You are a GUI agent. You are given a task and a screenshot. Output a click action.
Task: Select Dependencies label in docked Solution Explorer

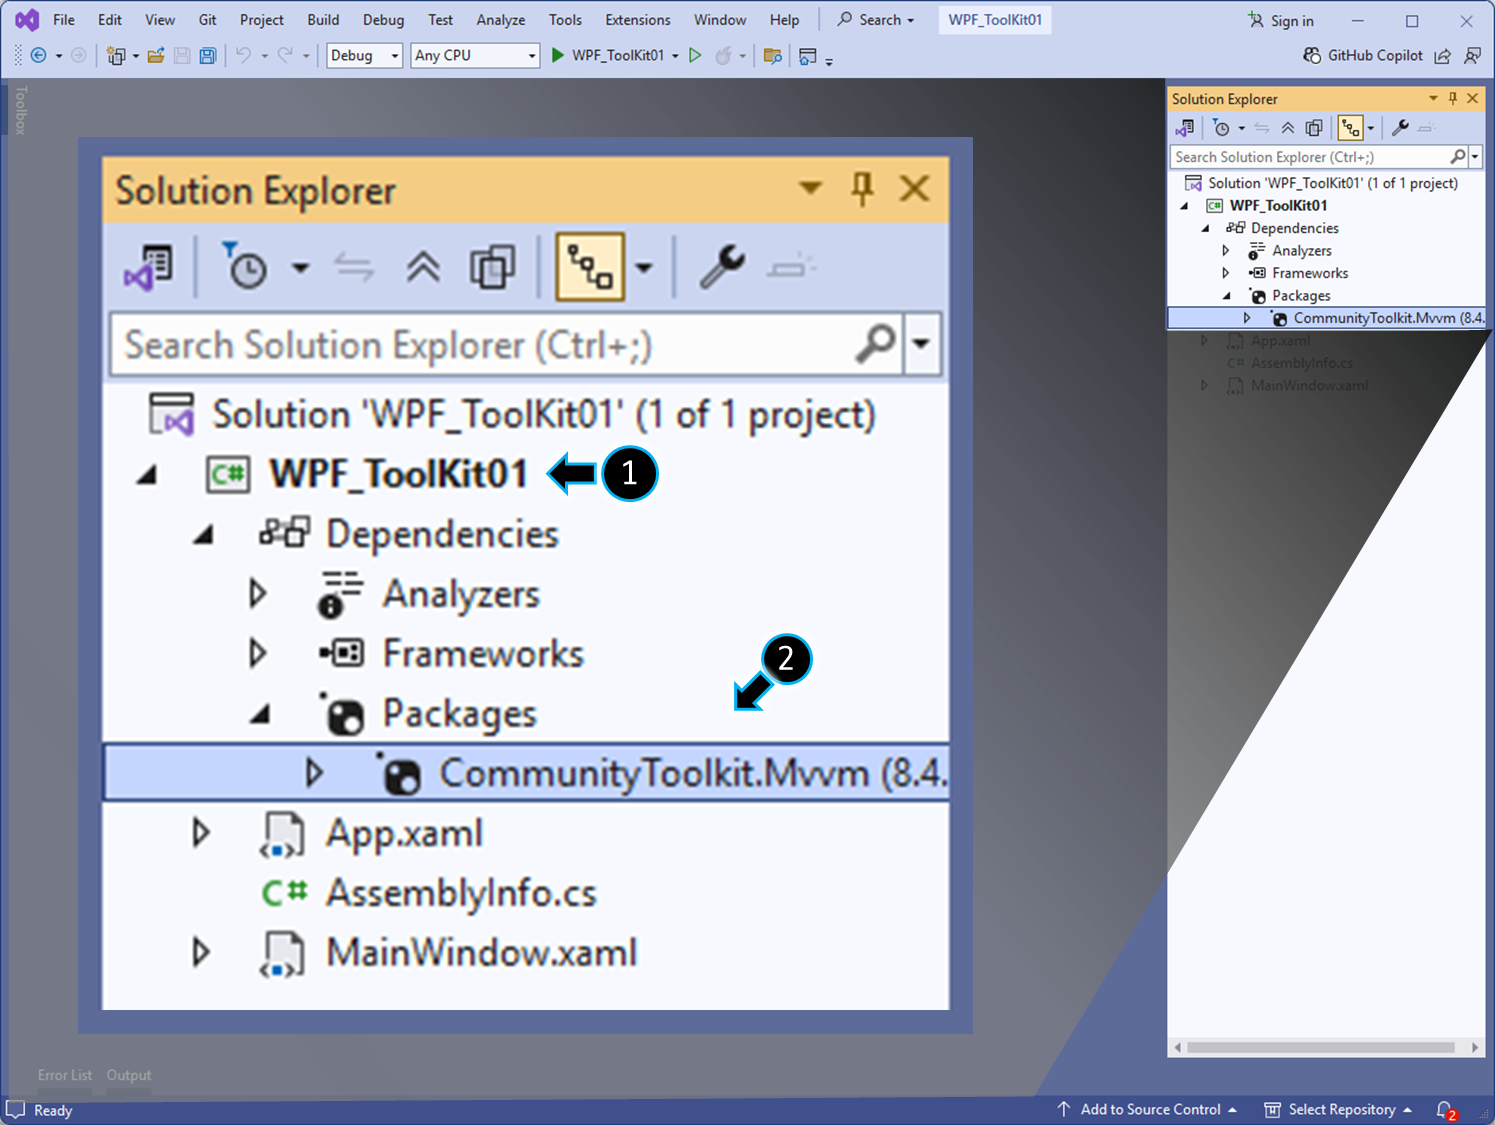(x=1294, y=228)
